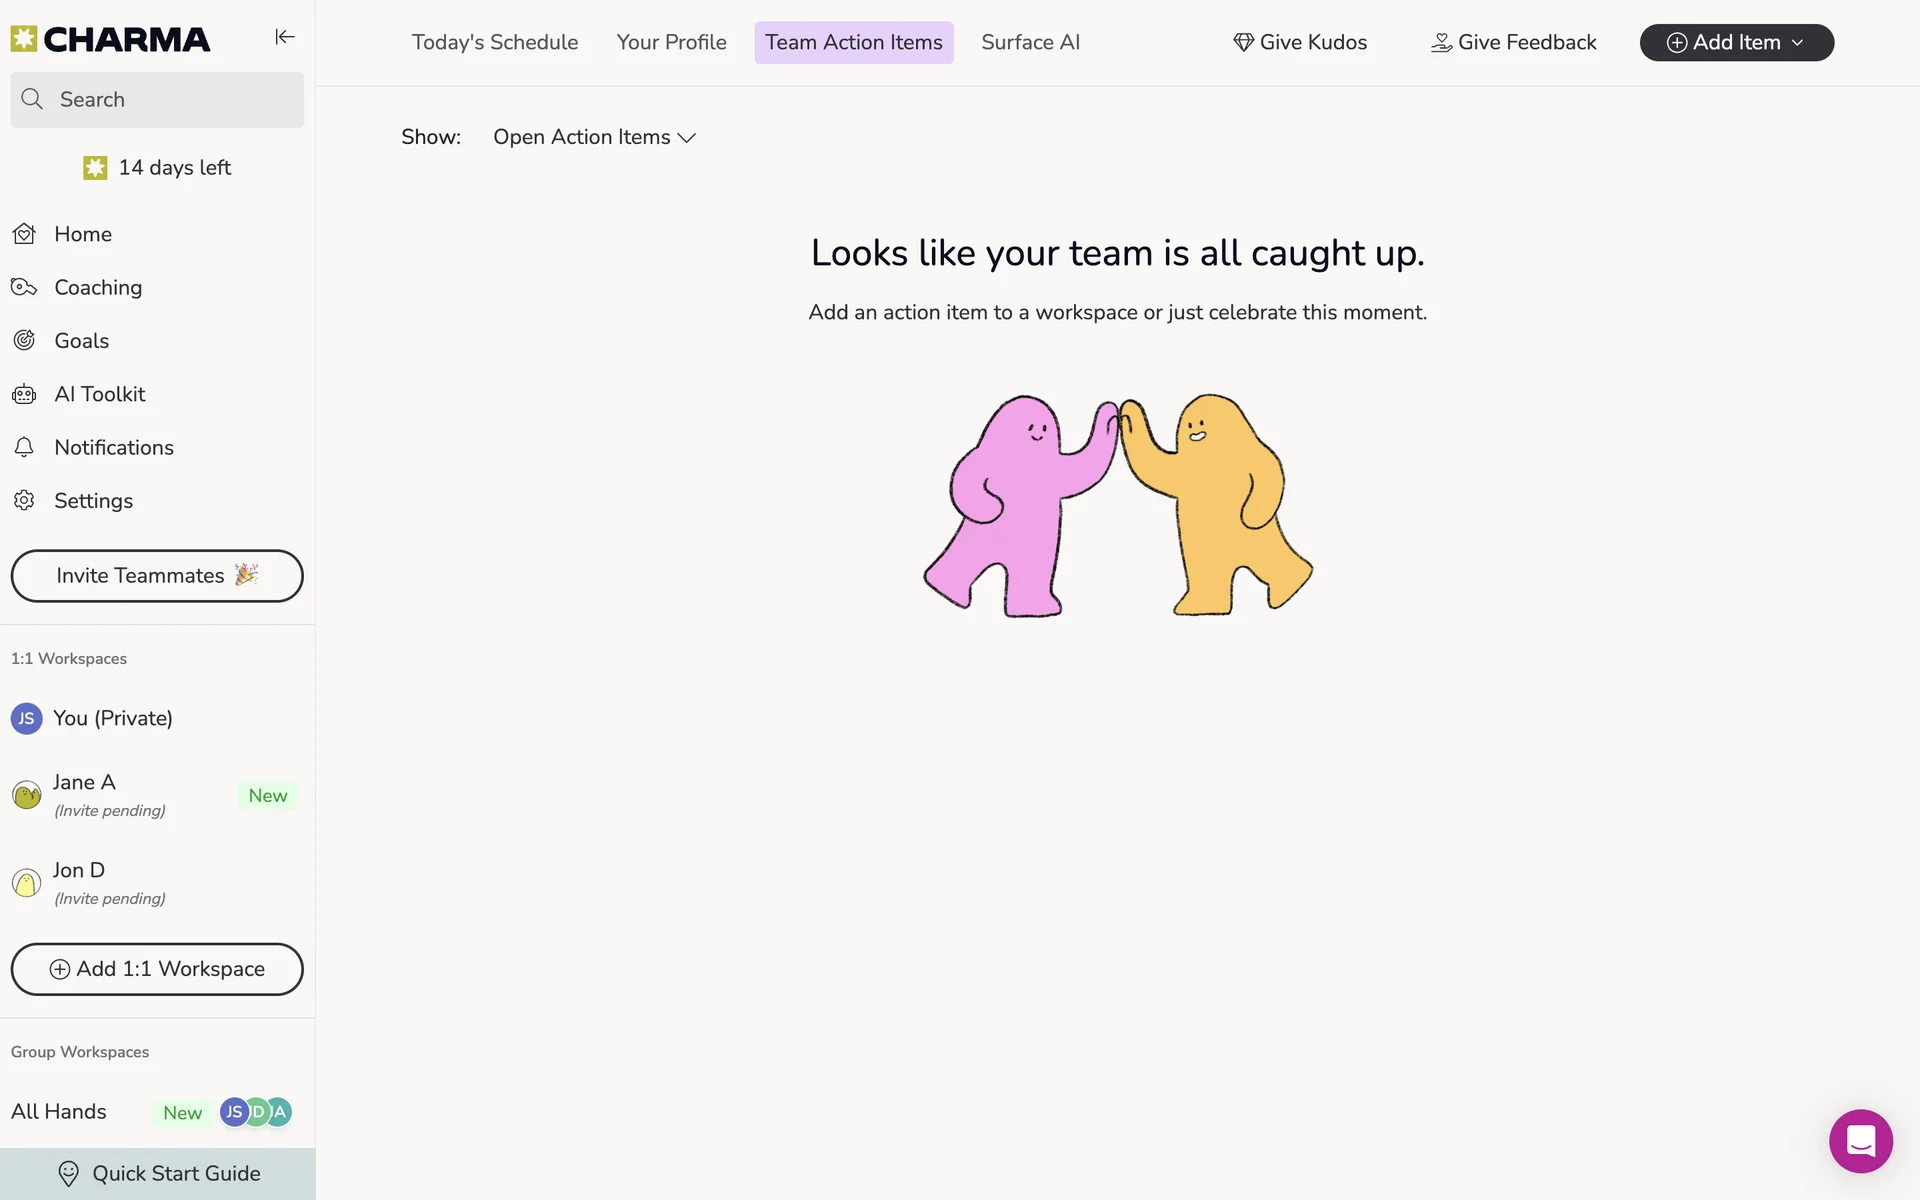
Task: Click the Goals target icon
Action: [24, 340]
